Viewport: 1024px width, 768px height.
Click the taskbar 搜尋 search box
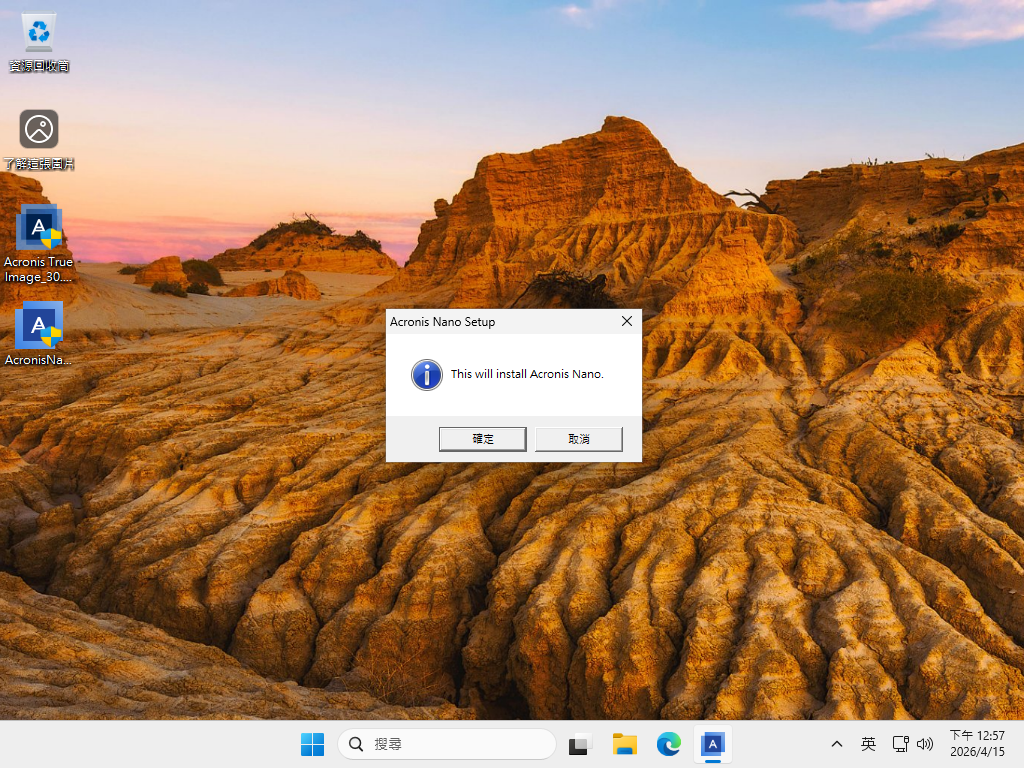[447, 744]
